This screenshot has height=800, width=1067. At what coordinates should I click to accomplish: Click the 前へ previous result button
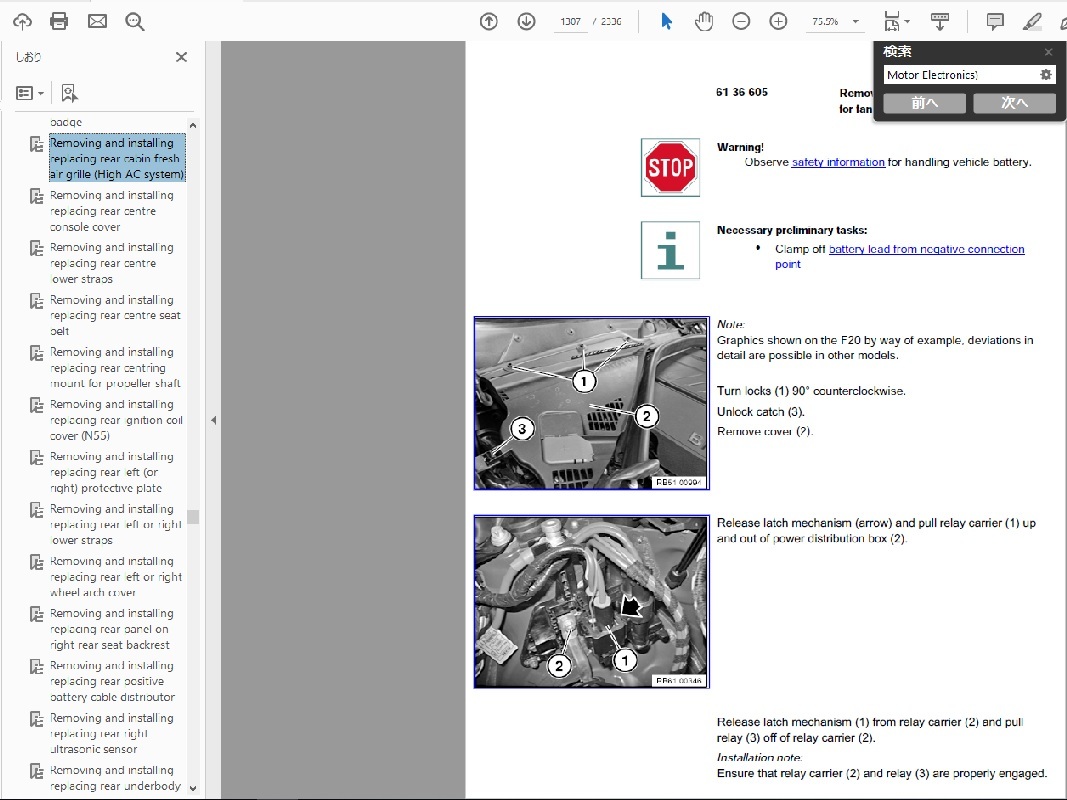924,103
